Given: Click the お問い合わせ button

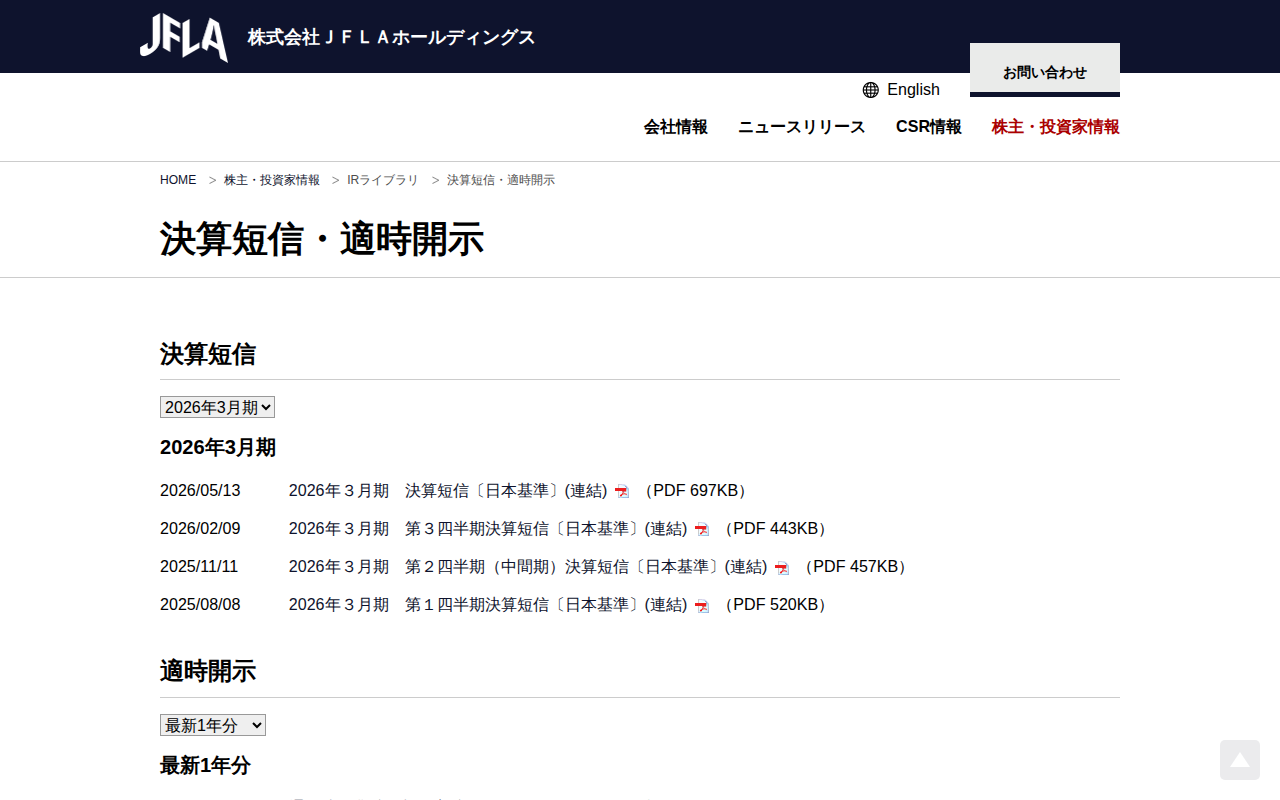Looking at the screenshot, I should pos(1045,70).
